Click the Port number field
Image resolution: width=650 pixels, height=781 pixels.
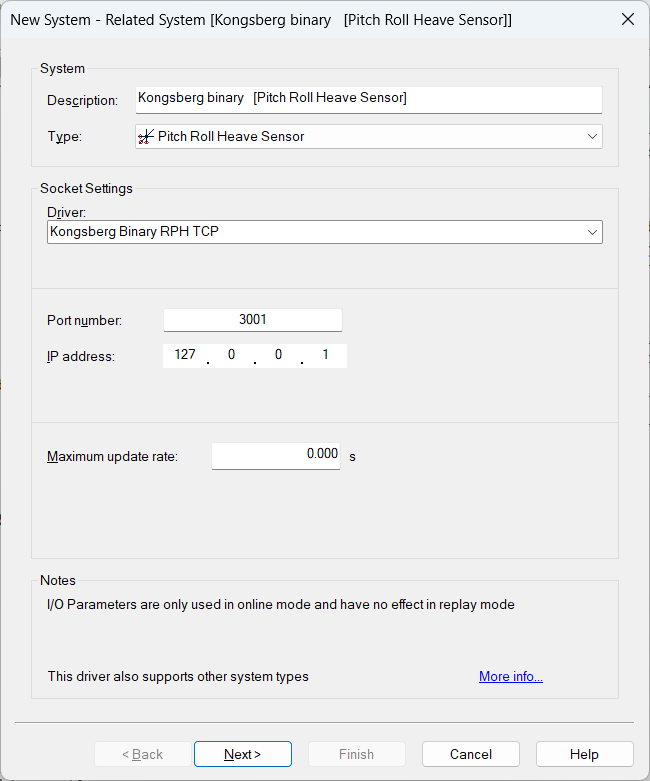click(x=253, y=320)
